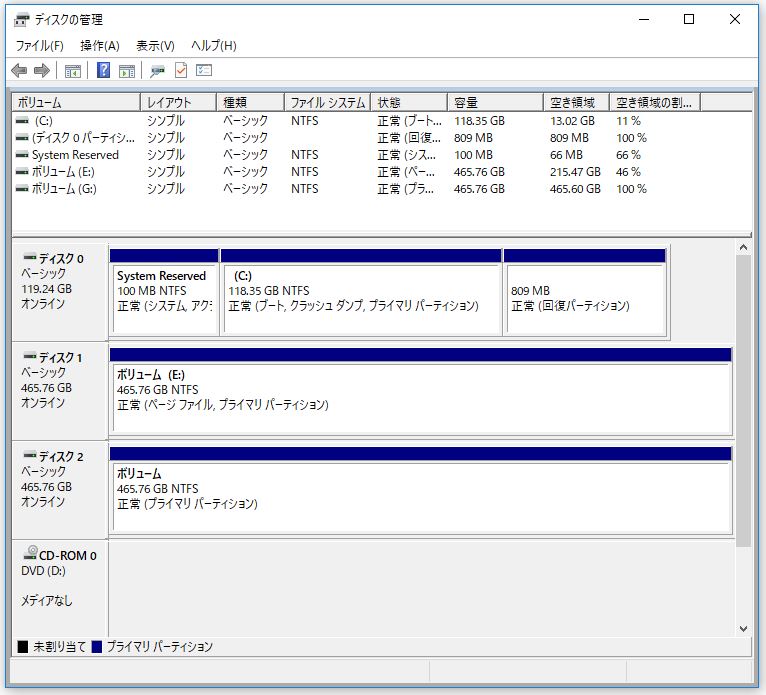Click the scroll up arrow in disk pane

coord(743,248)
